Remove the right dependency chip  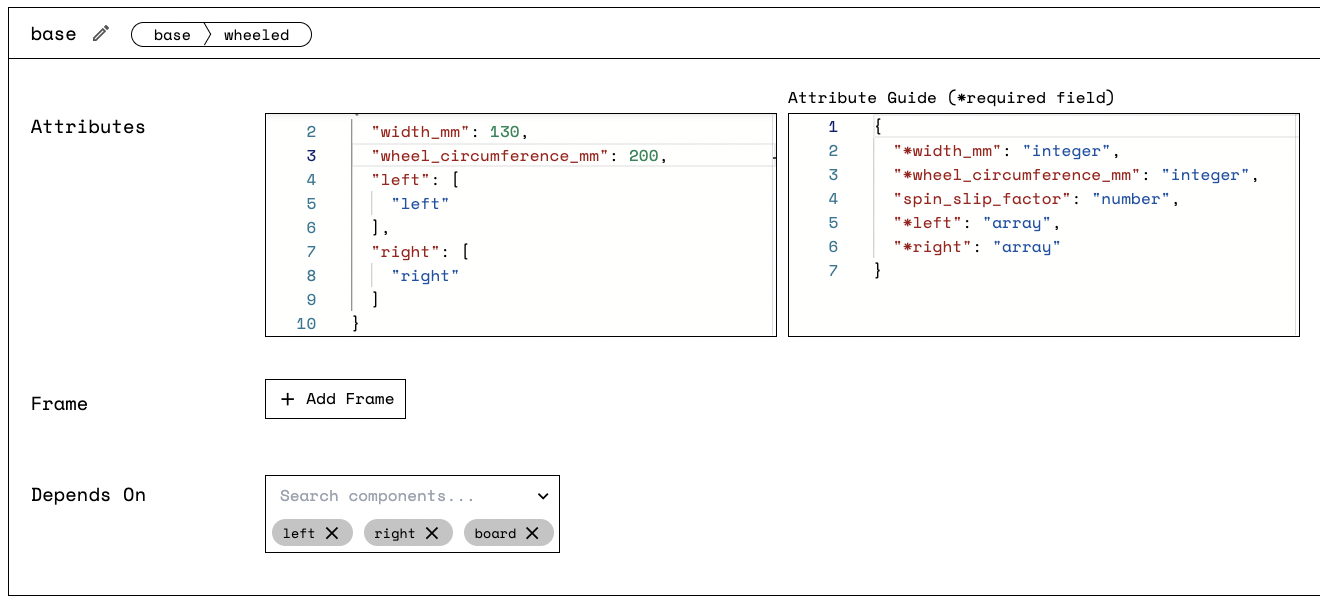coord(434,532)
